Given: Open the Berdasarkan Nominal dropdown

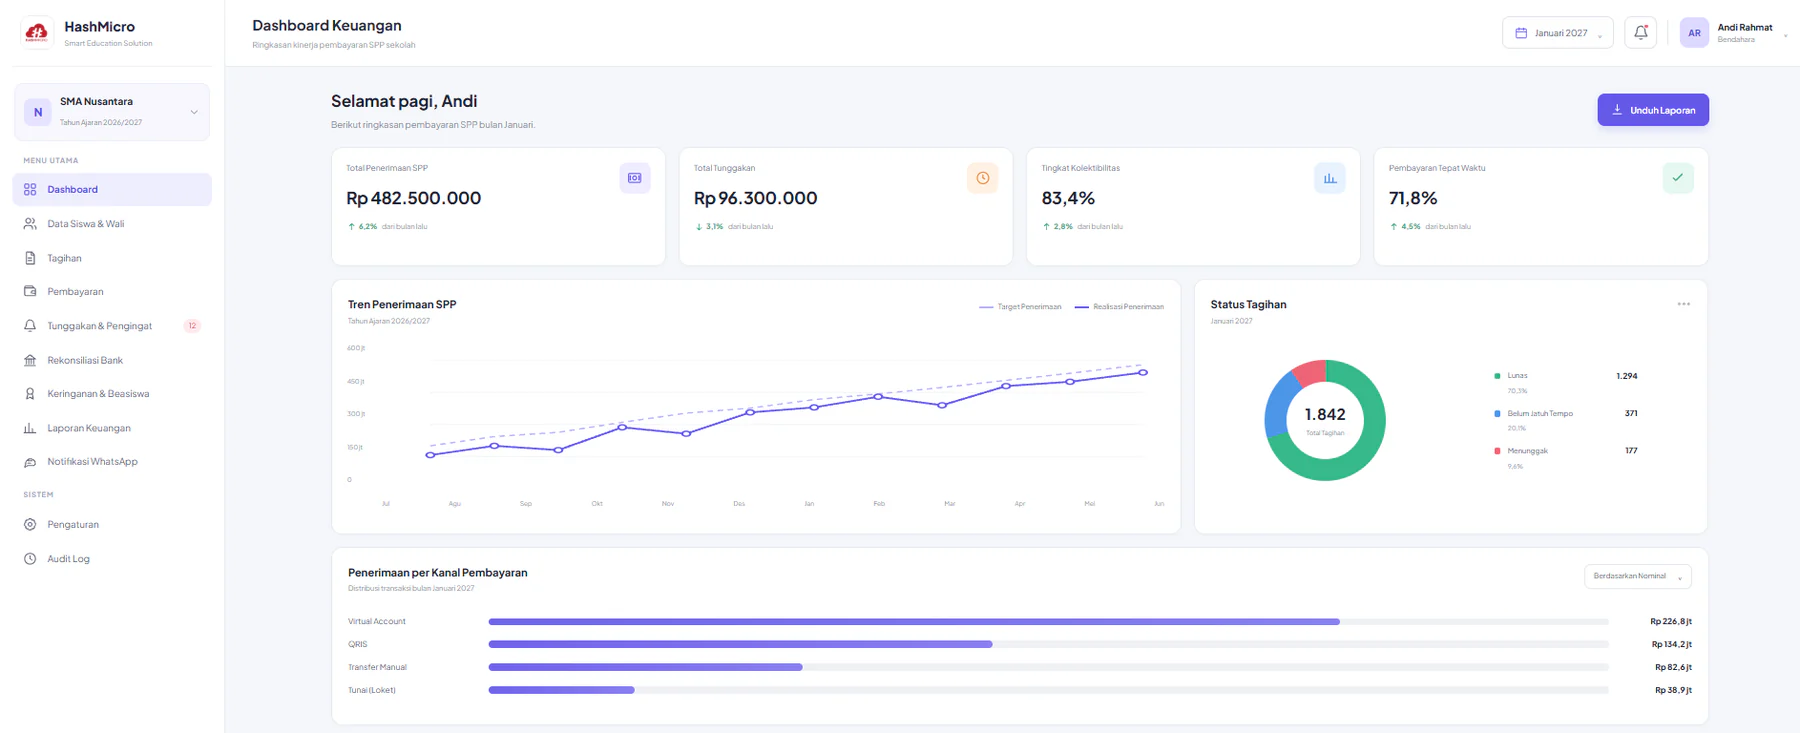Looking at the screenshot, I should (1638, 577).
